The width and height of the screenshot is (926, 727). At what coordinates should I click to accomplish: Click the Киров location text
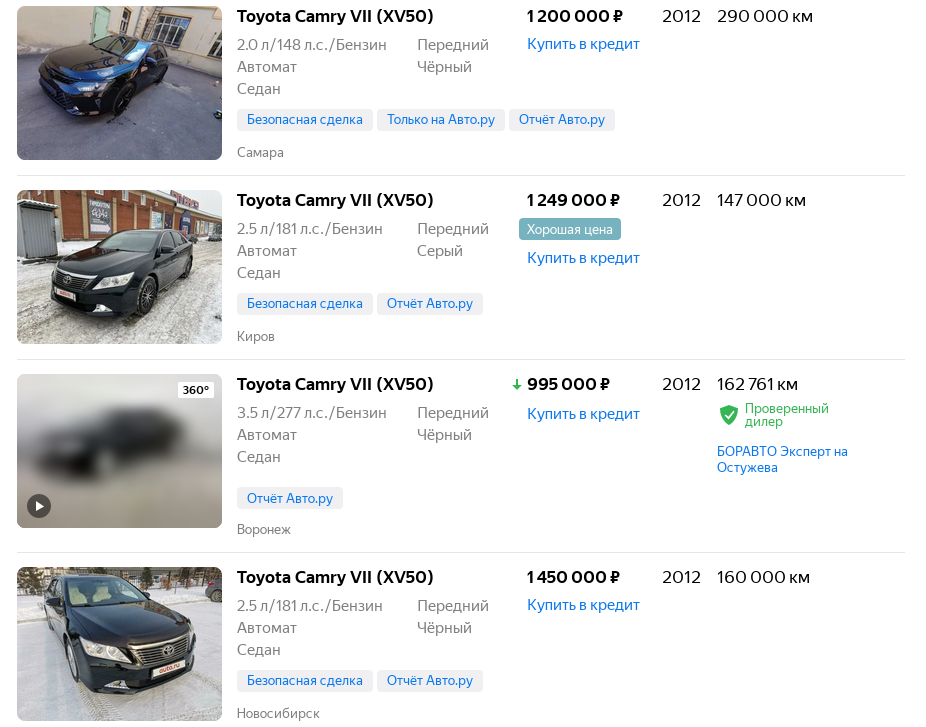(256, 337)
